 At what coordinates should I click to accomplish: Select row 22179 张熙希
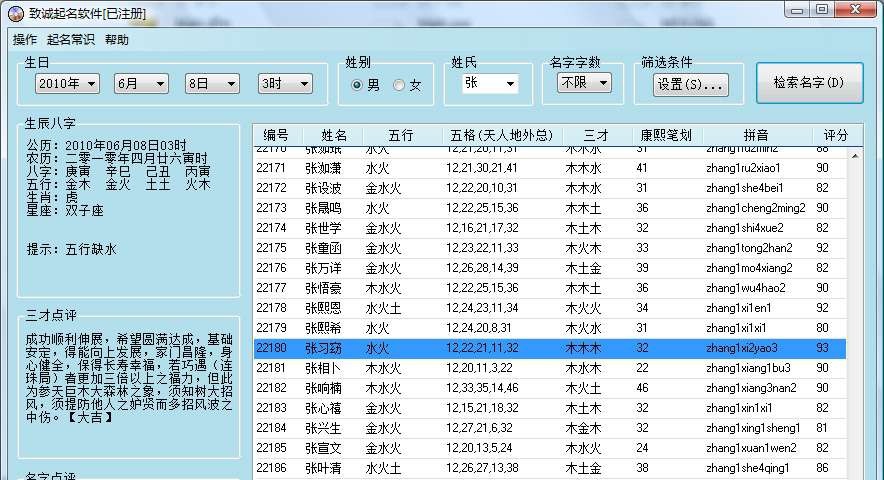point(550,328)
